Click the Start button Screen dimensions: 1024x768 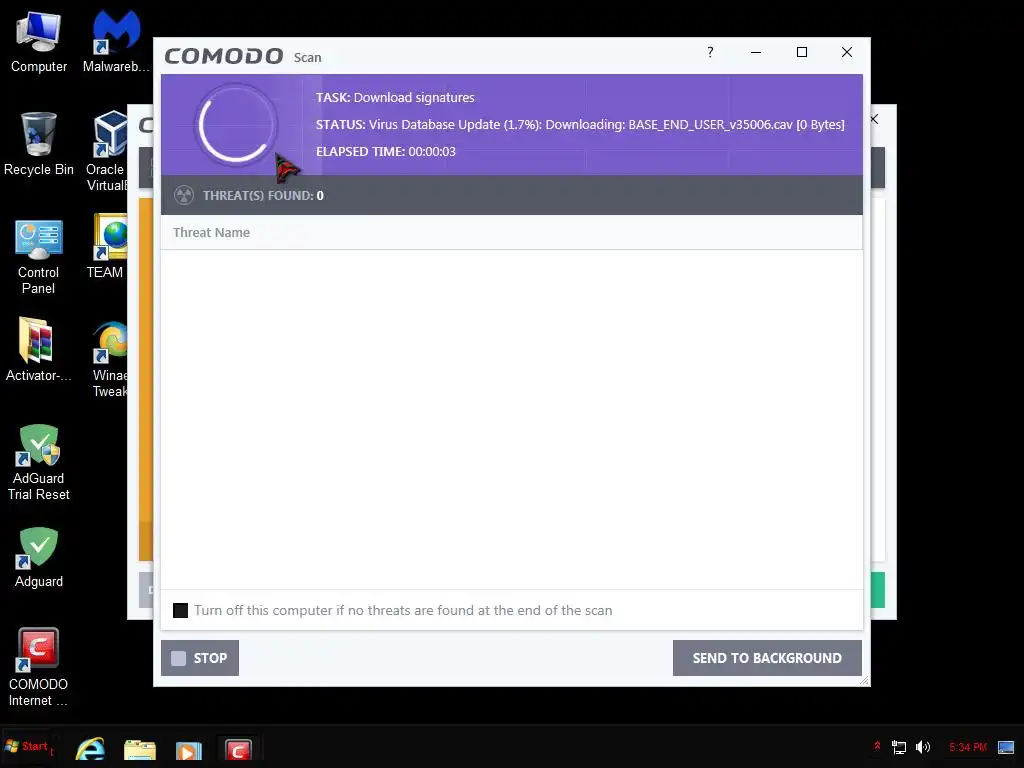27,746
